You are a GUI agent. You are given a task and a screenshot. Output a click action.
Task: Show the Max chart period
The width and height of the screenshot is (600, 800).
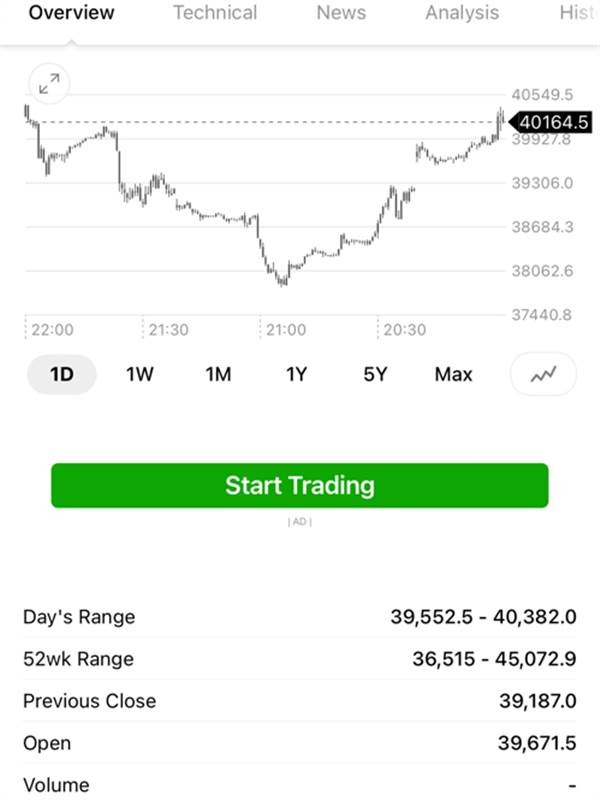(x=454, y=374)
